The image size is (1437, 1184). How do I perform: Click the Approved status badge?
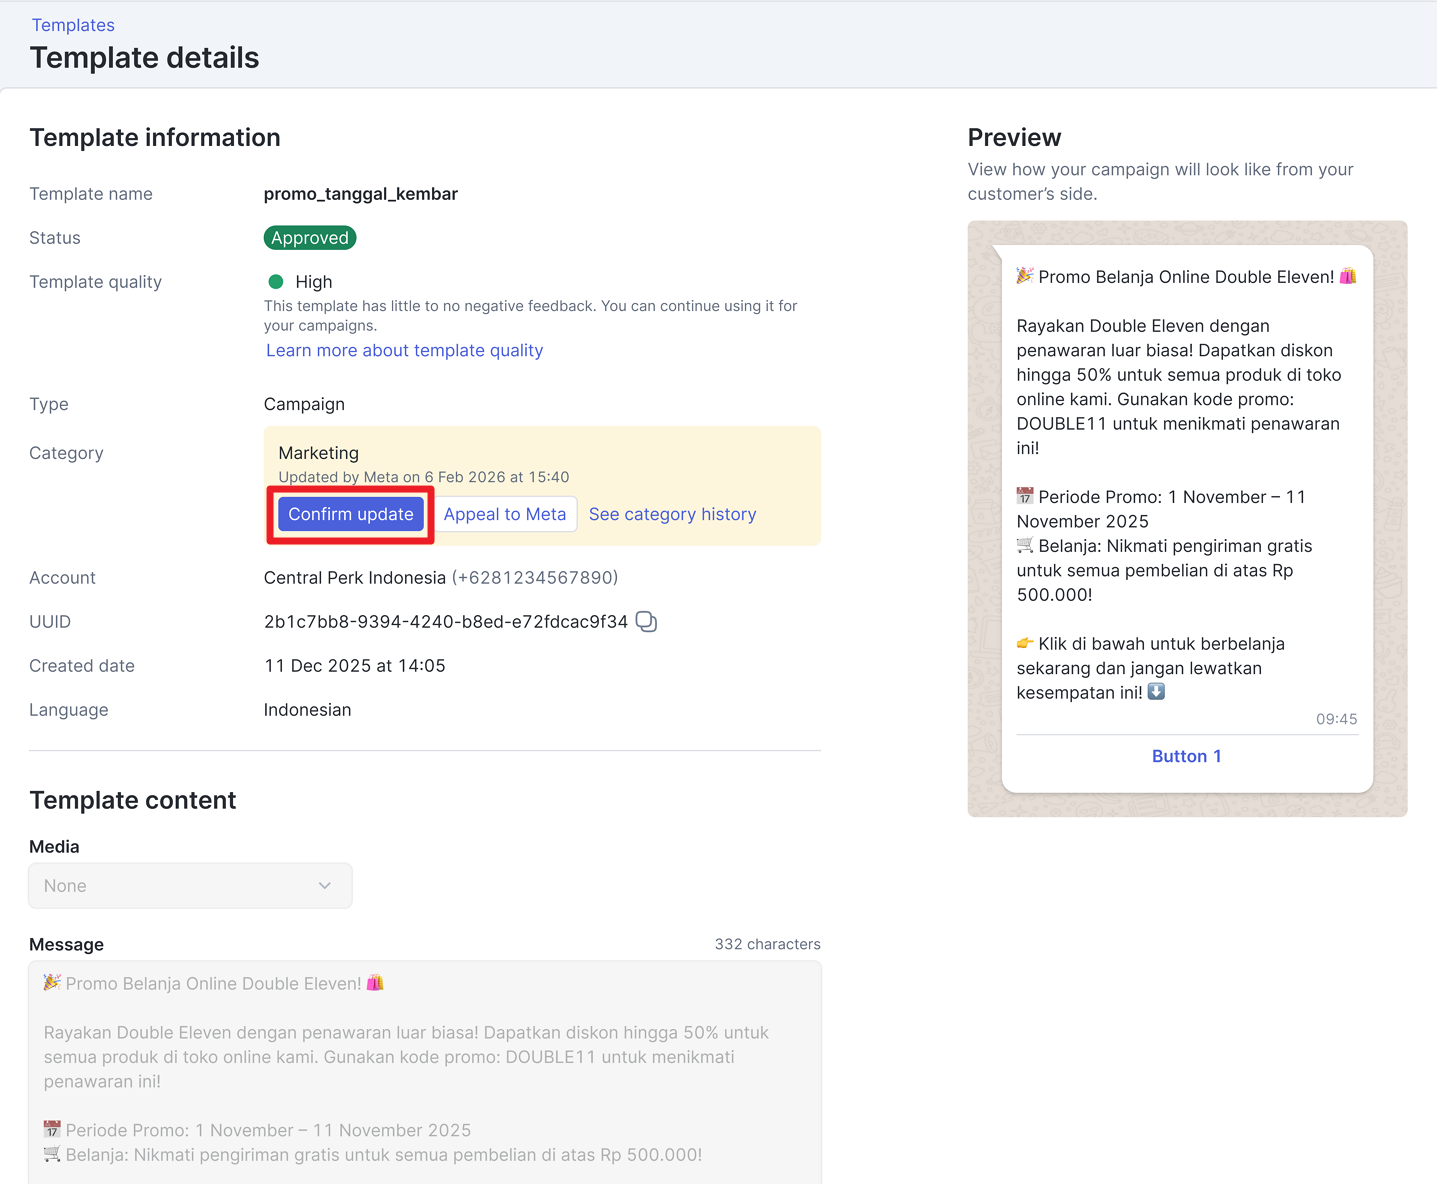point(310,238)
